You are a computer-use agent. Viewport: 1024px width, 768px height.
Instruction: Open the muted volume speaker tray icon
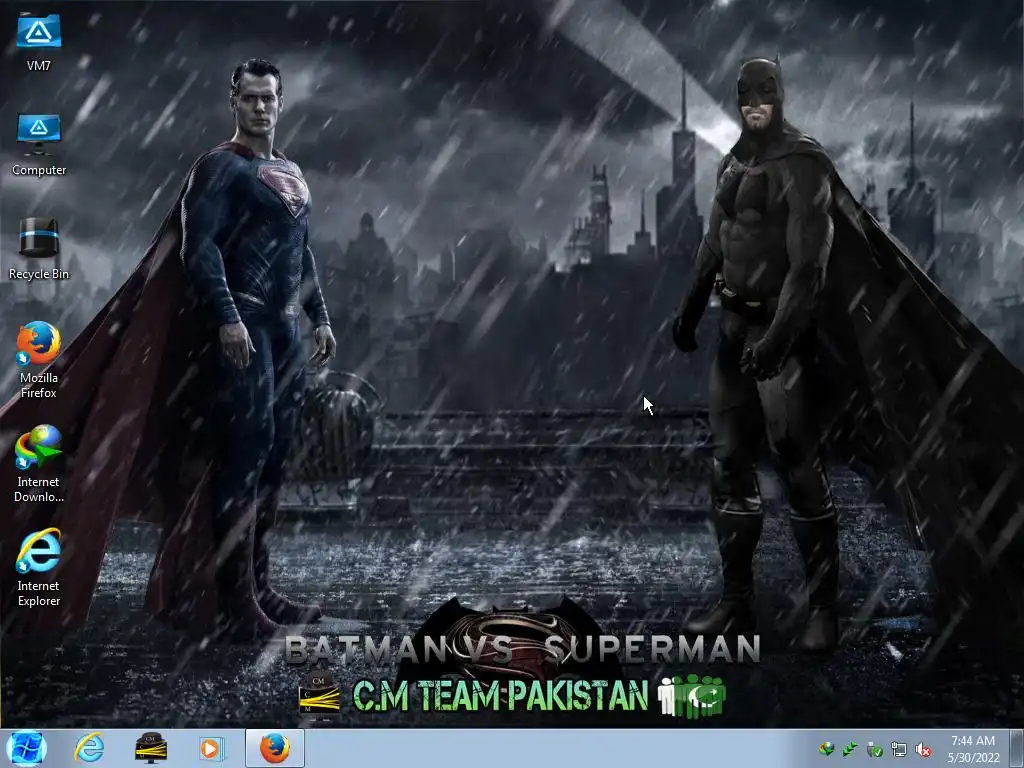click(923, 749)
